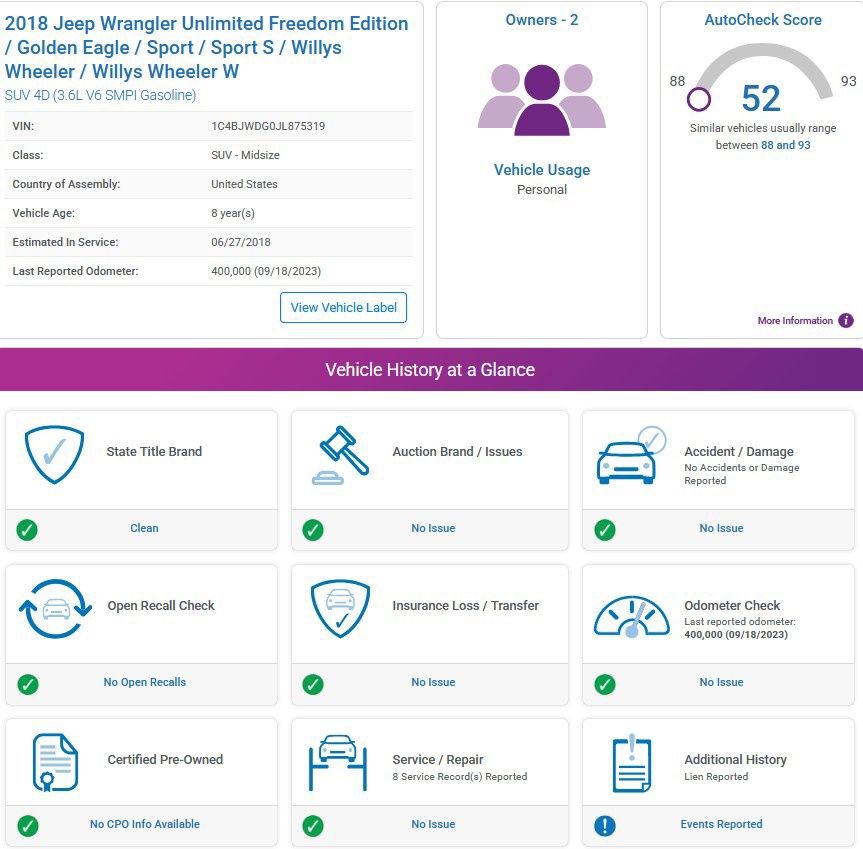
Task: Click Estimated In Service date 06/27/2018
Action: [241, 242]
